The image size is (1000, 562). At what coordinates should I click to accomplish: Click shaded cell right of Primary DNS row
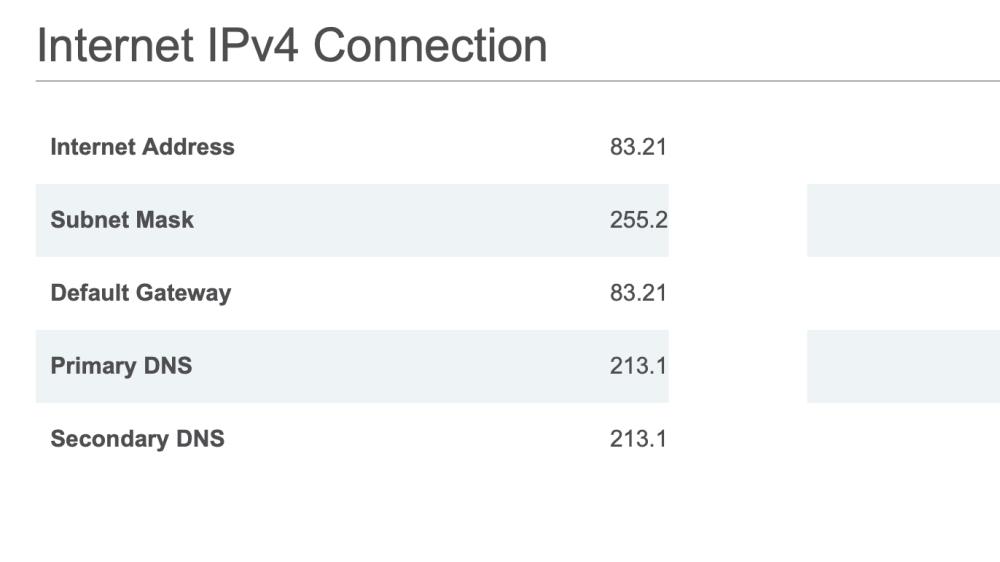pos(903,367)
